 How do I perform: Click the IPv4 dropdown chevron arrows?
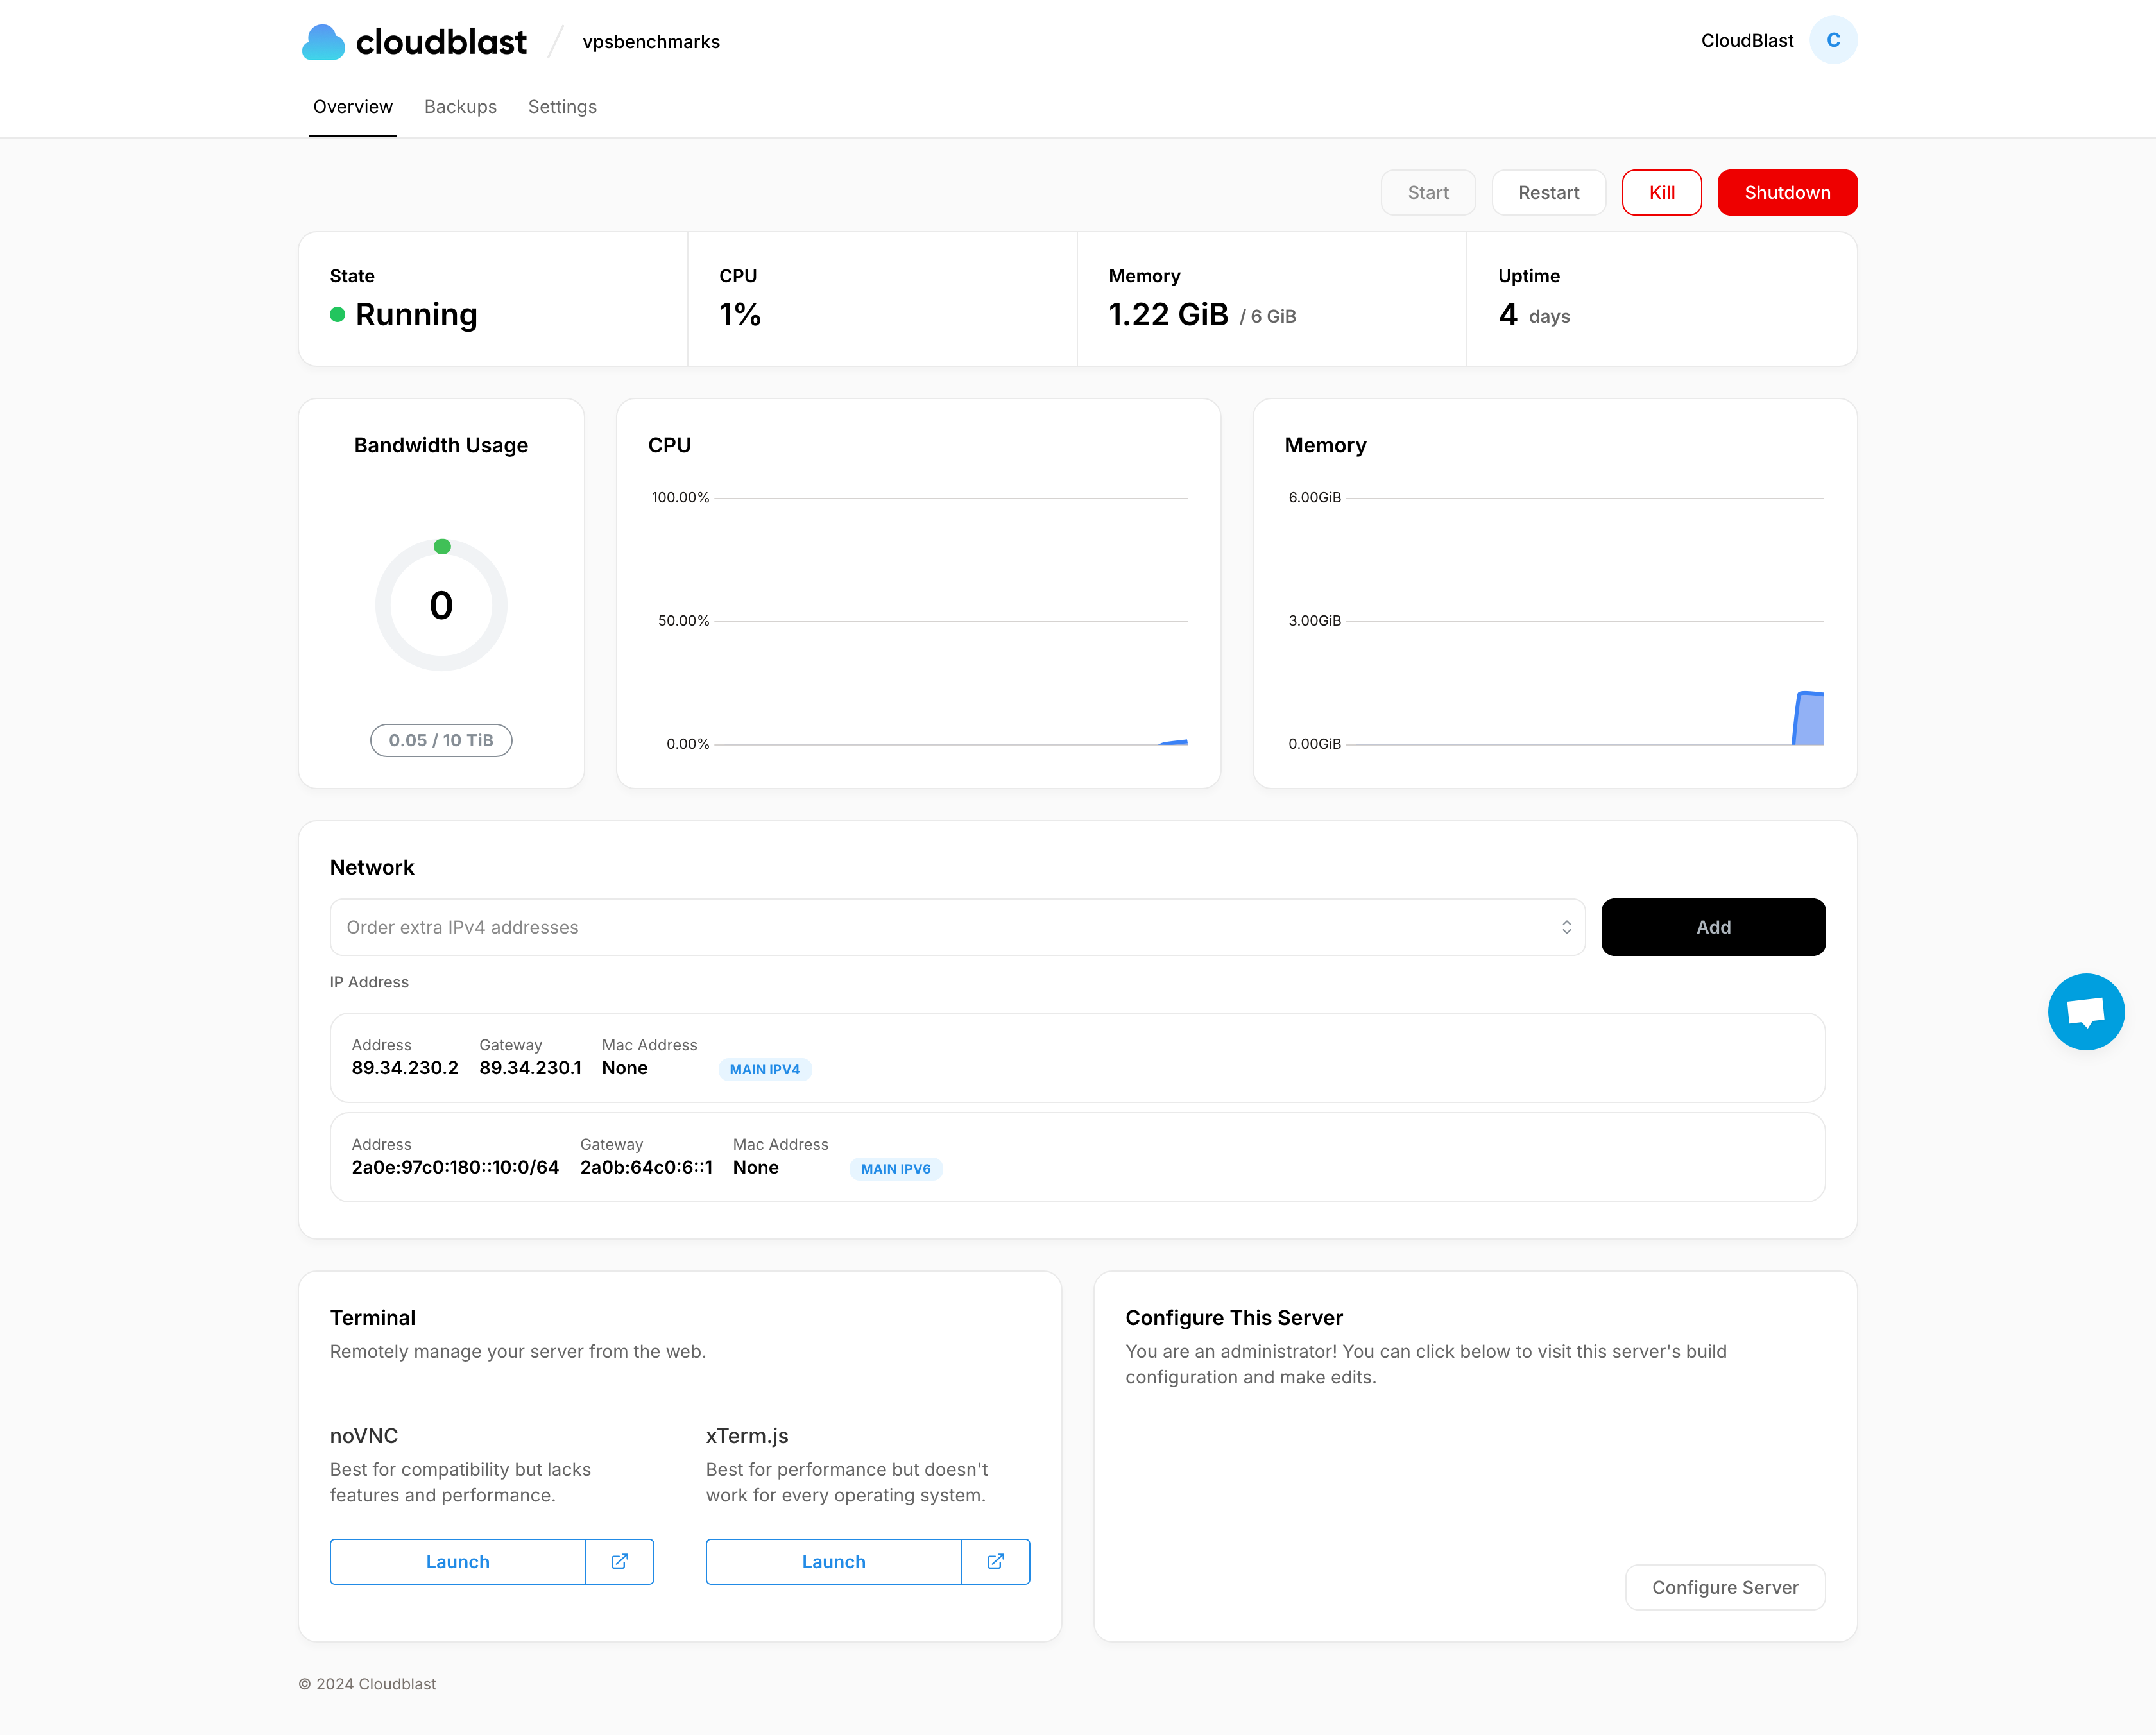(1566, 927)
